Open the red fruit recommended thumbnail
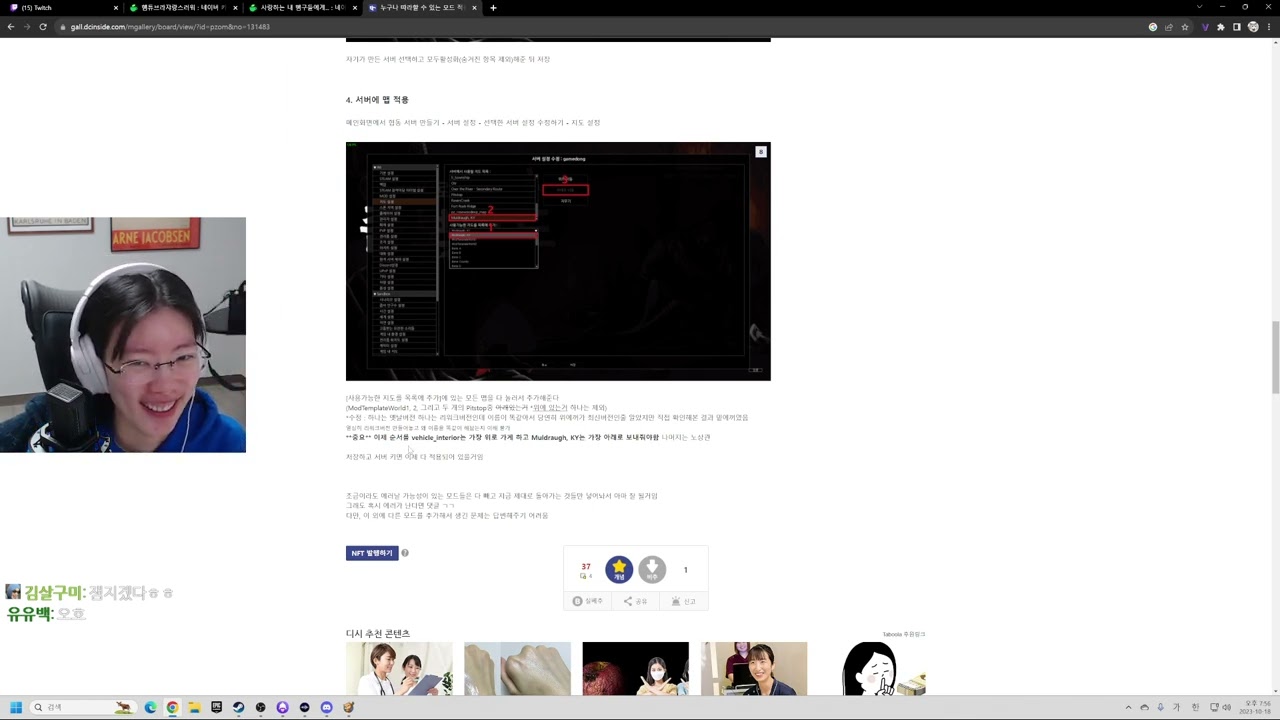The width and height of the screenshot is (1280, 720). point(635,668)
